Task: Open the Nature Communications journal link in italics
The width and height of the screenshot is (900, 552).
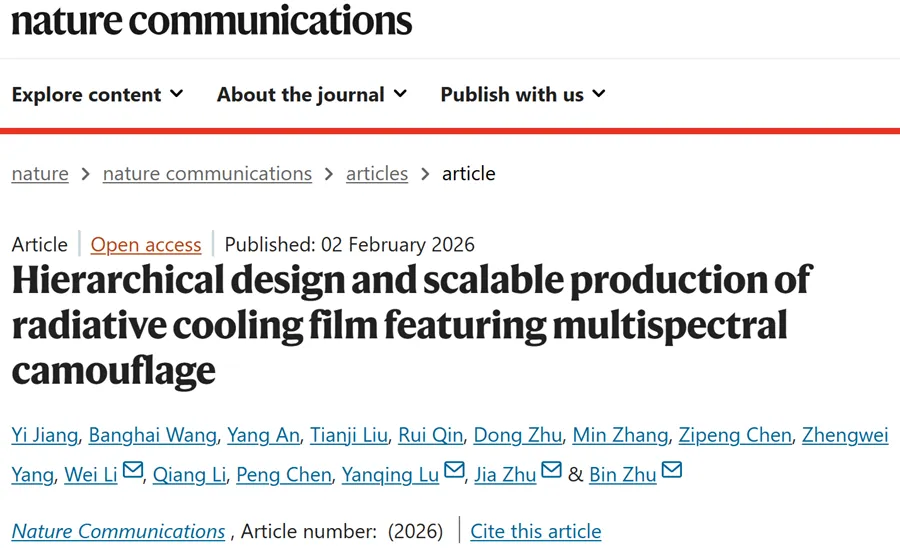Action: click(118, 532)
